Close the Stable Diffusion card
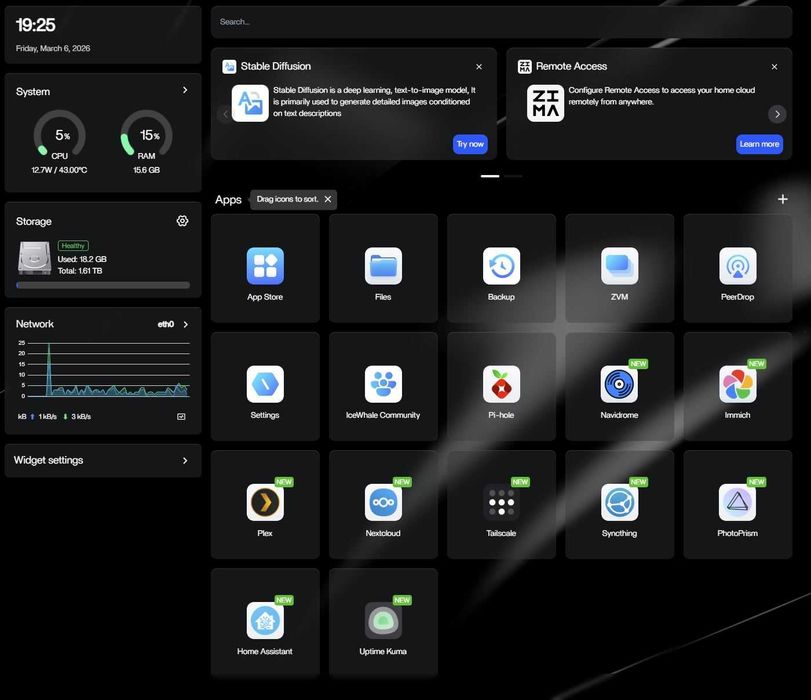This screenshot has height=700, width=811. 479,67
